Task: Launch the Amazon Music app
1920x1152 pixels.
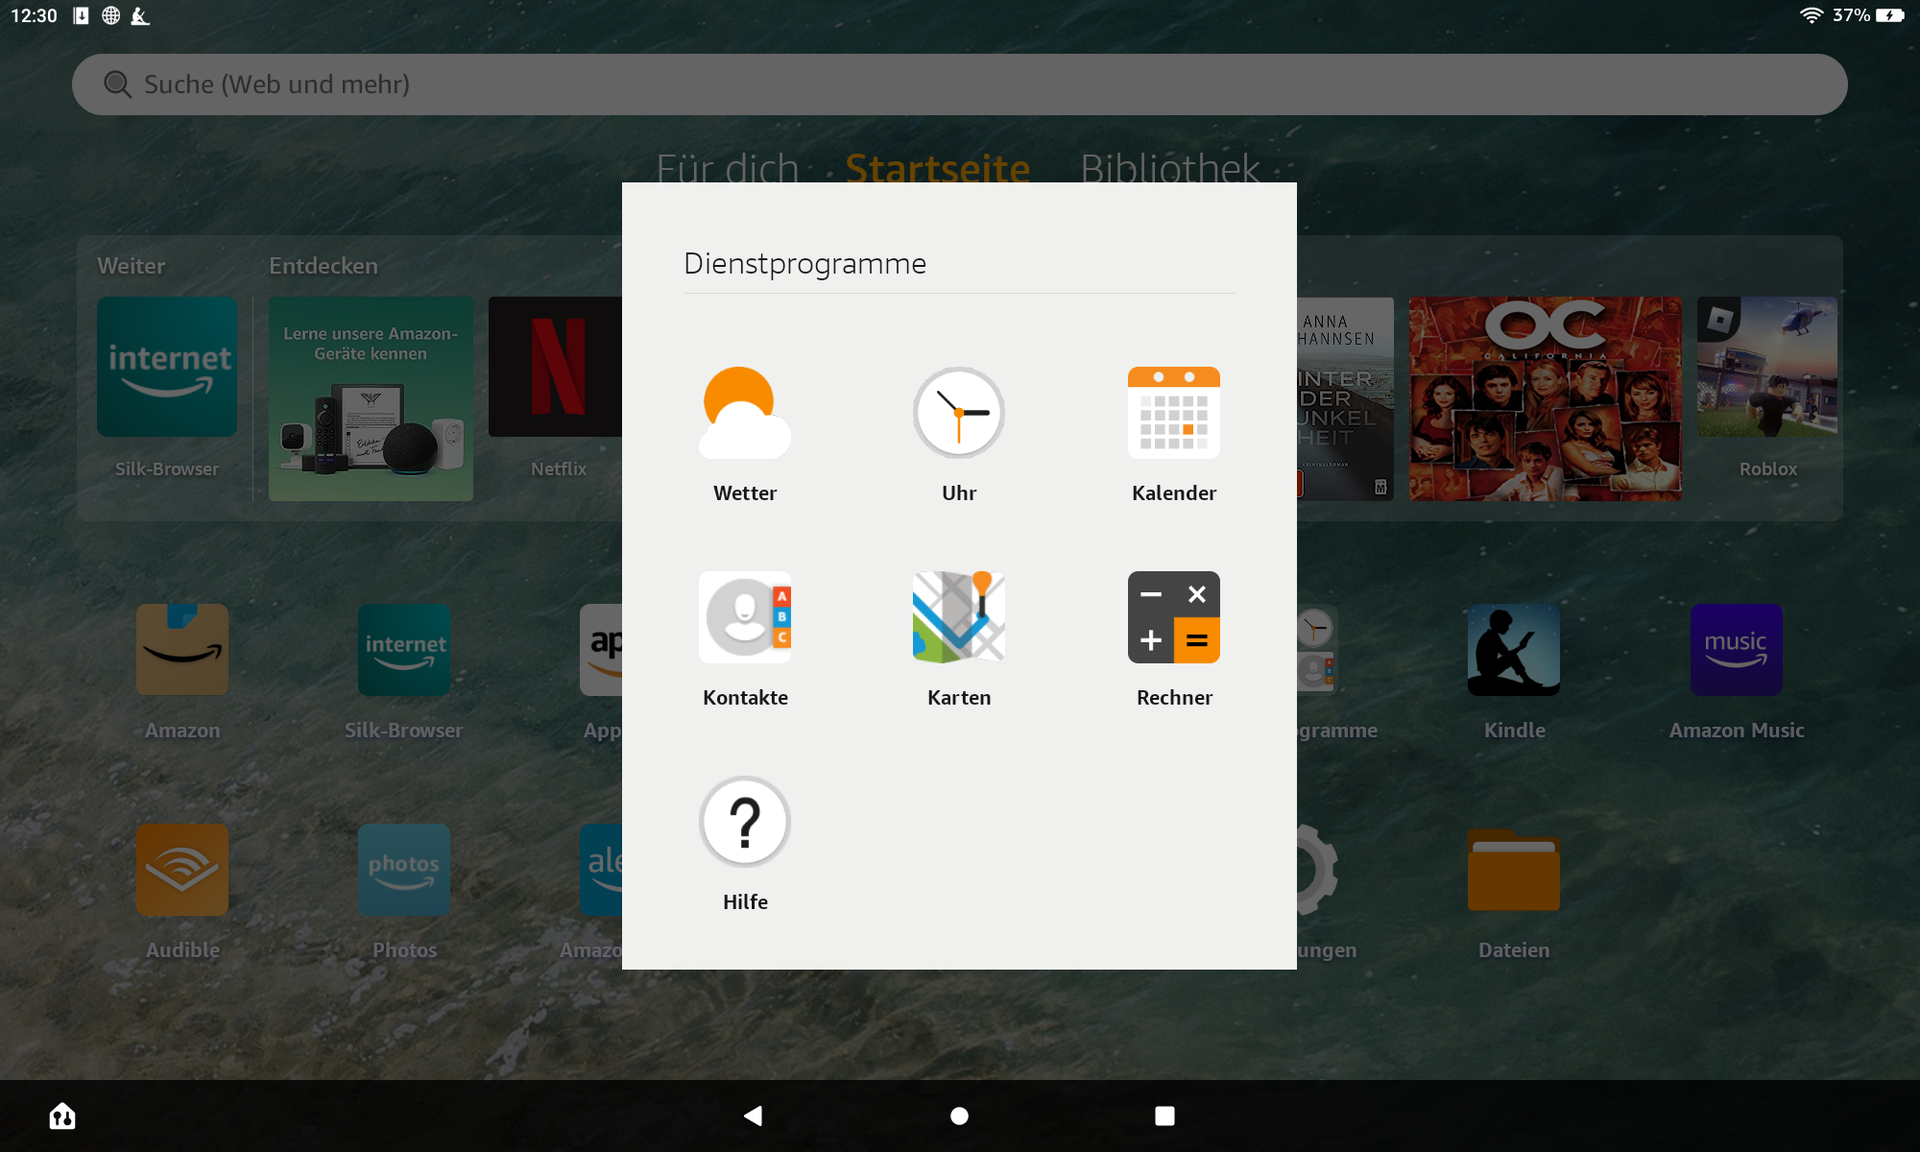Action: [1736, 650]
